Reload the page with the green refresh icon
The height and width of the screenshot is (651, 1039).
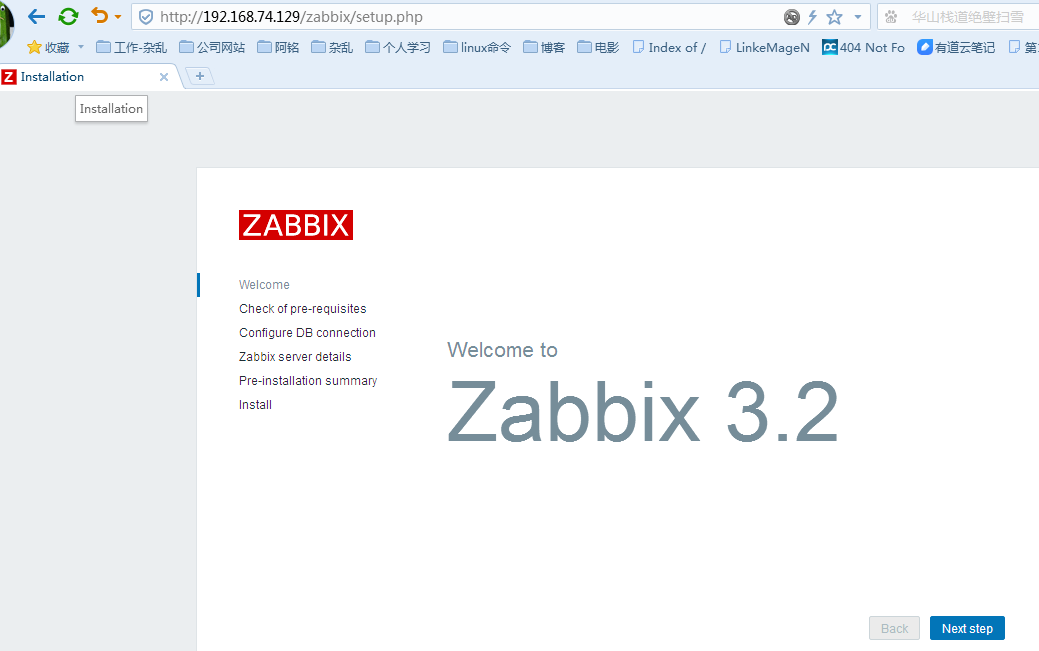click(x=68, y=17)
